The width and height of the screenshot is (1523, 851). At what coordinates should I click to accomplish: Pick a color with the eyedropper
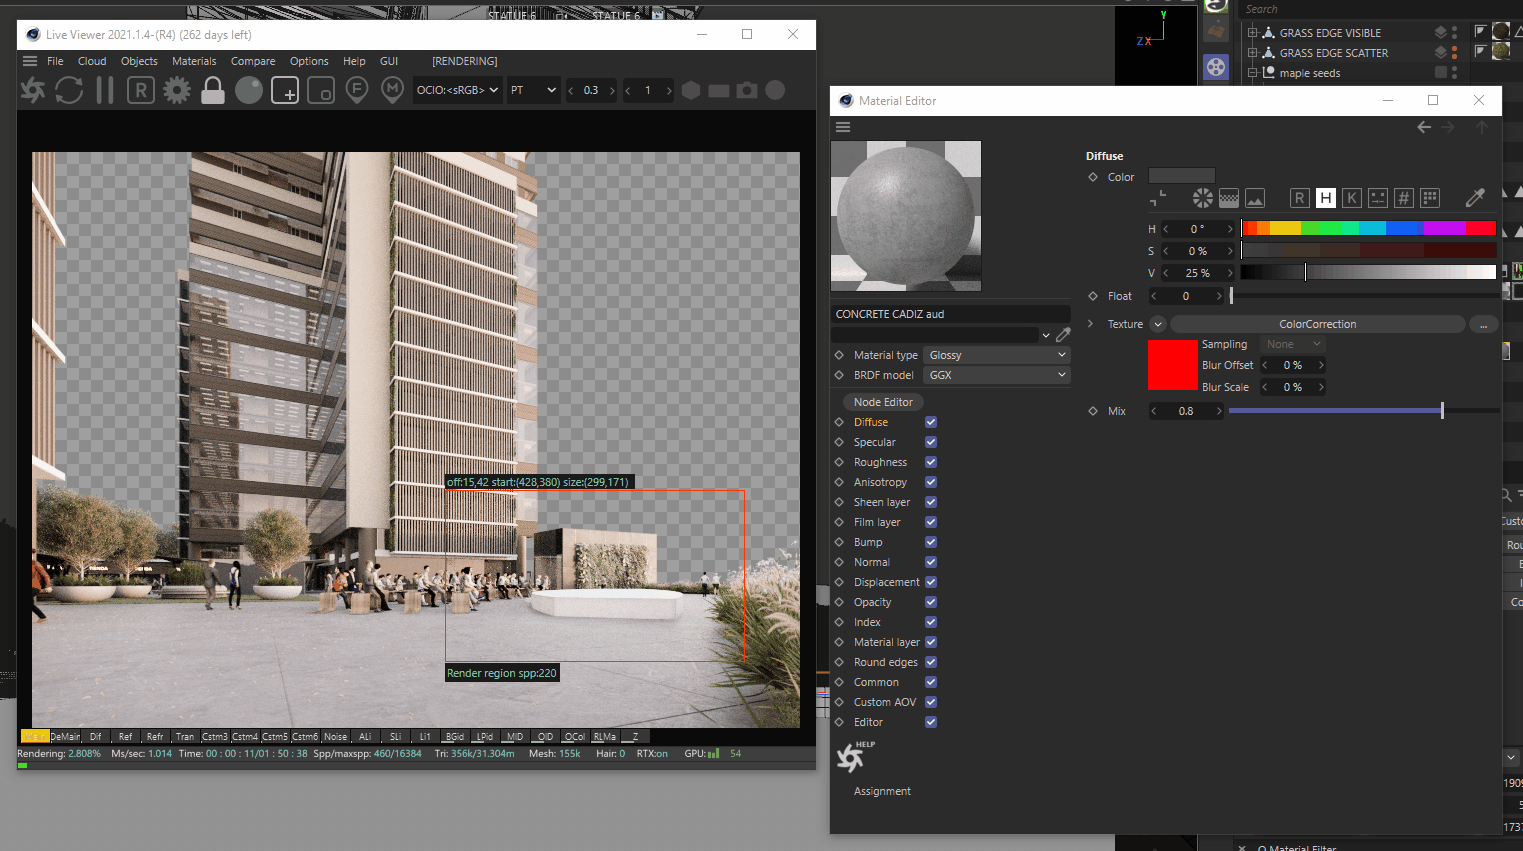pos(1475,198)
